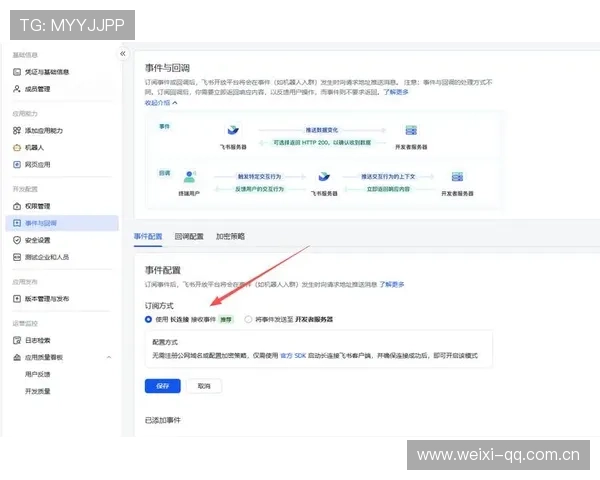600x480 pixels.
Task: Open 成员管理 in sidebar
Action: coord(38,89)
